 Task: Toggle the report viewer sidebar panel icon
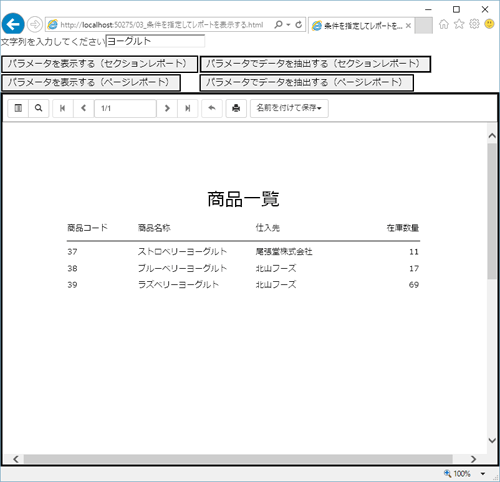(x=18, y=108)
